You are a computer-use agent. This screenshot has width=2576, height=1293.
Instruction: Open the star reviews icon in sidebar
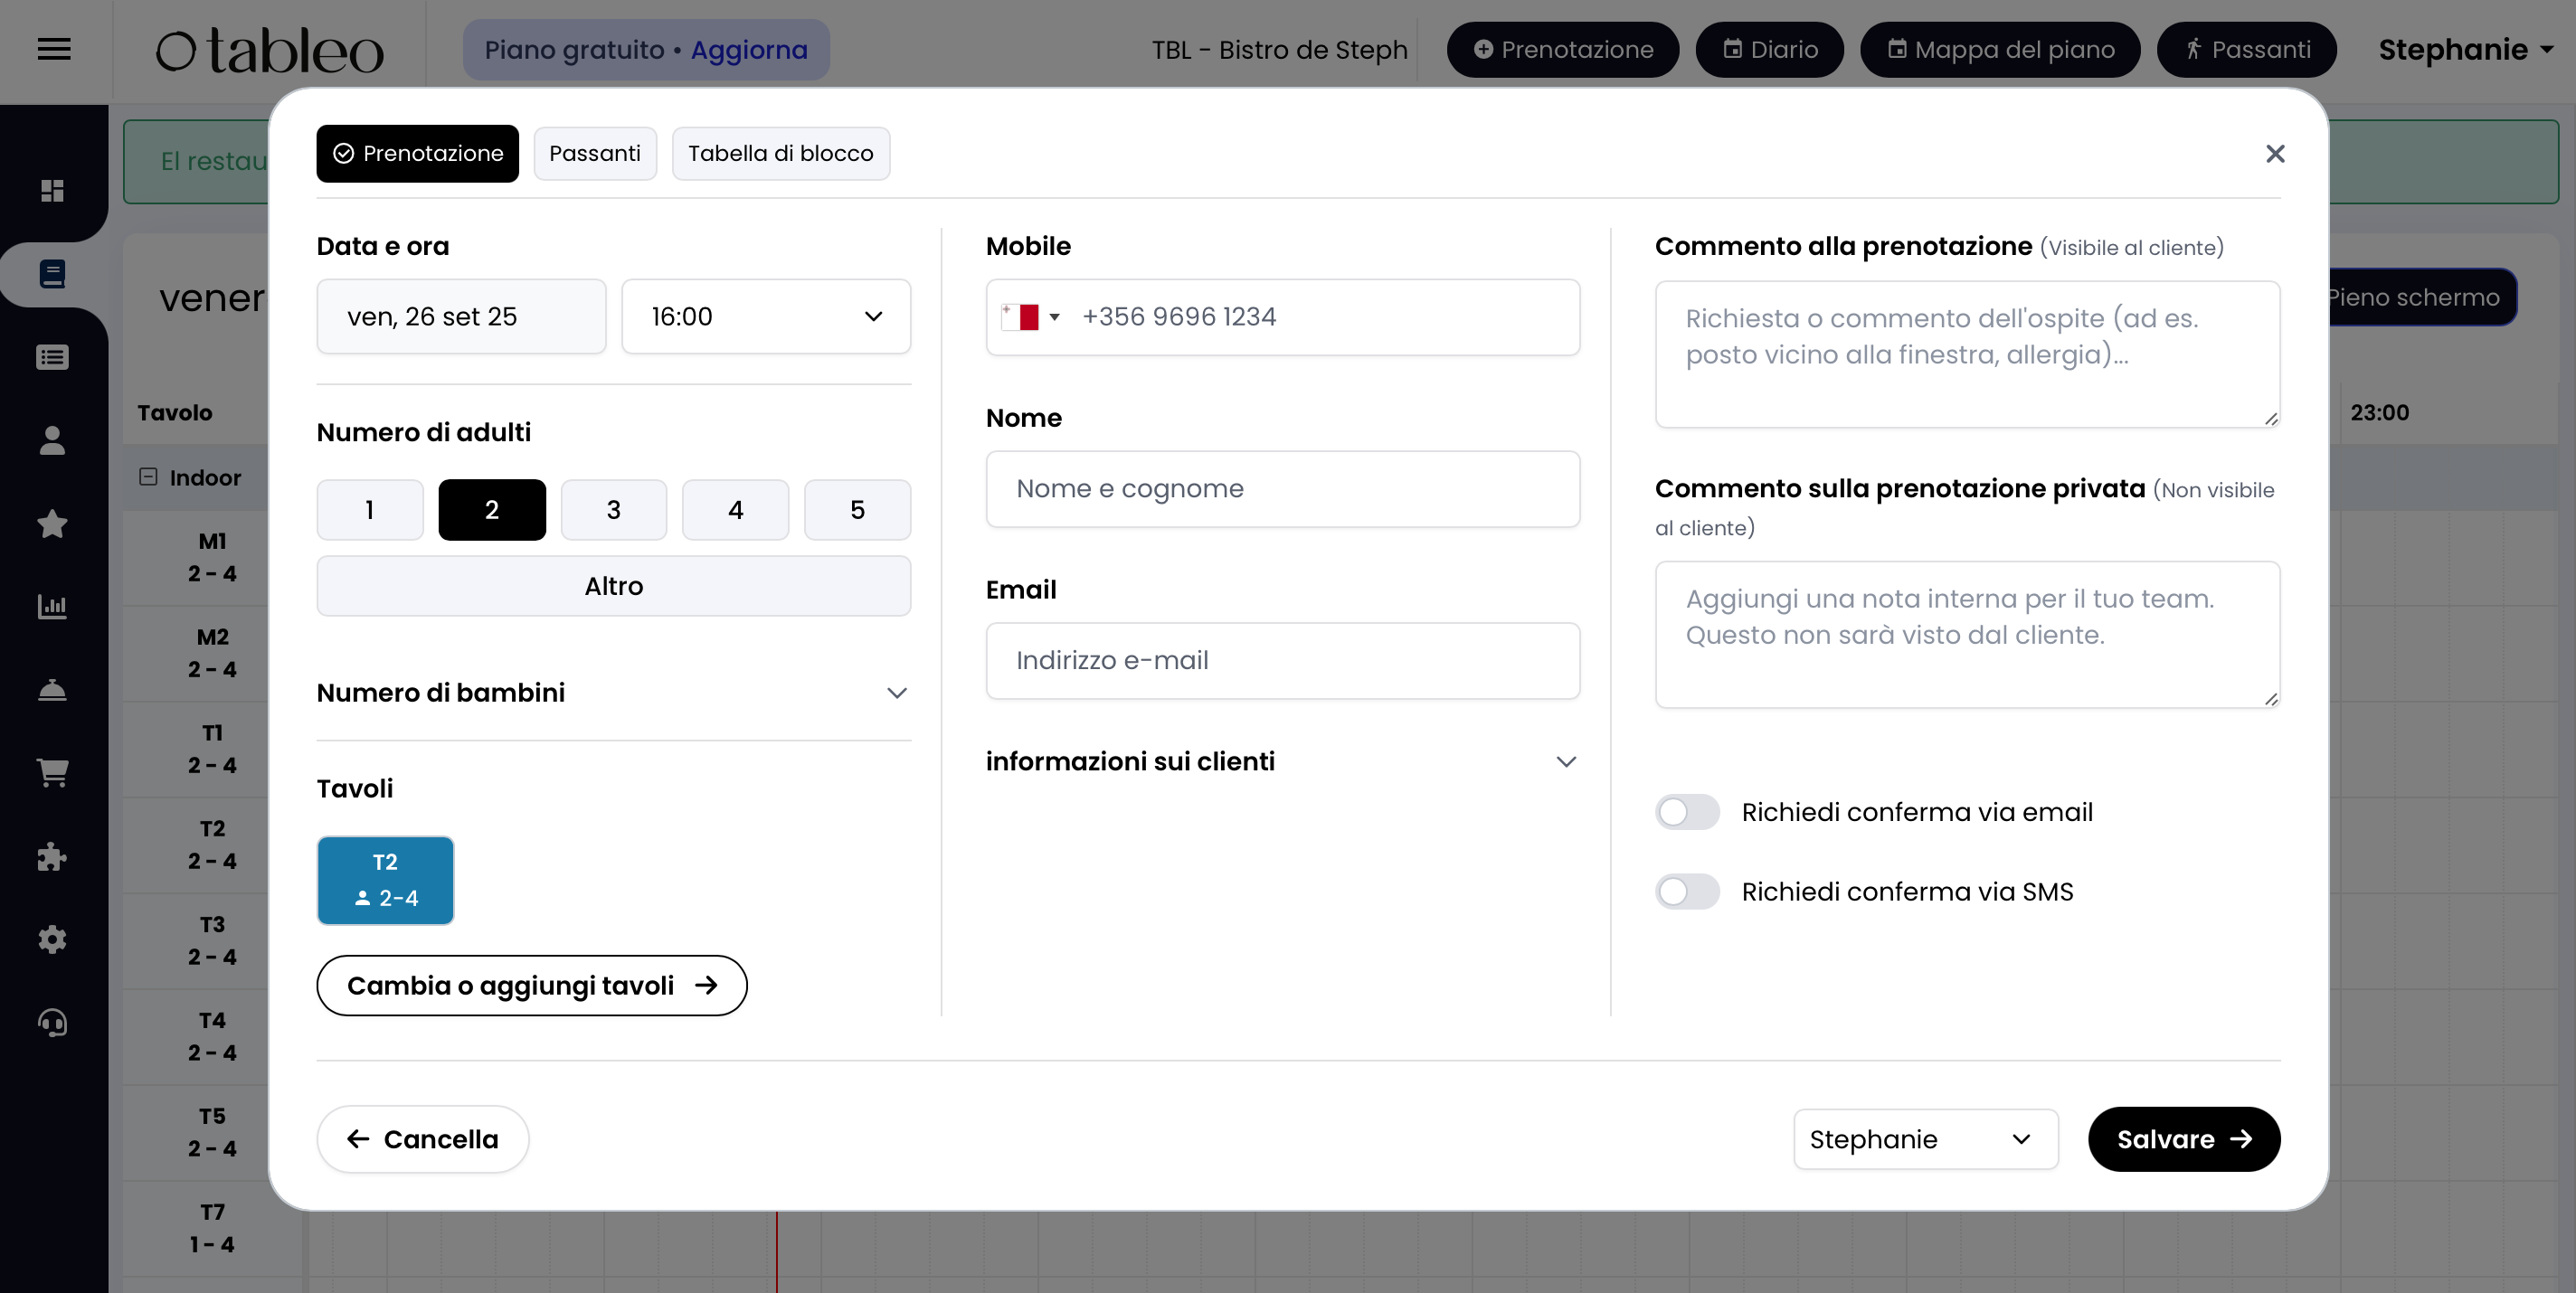coord(52,523)
